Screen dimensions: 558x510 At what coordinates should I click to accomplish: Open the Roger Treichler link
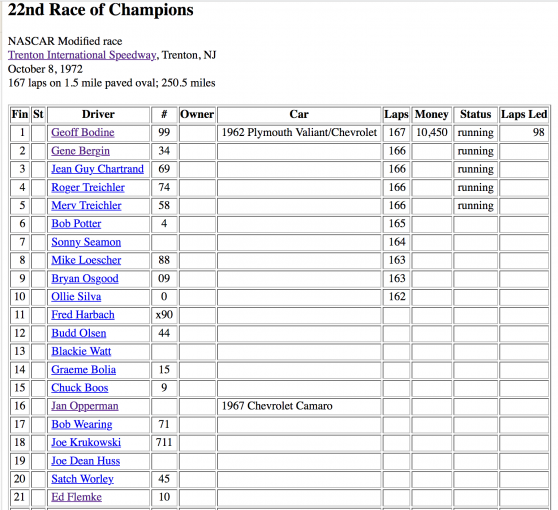coord(88,187)
